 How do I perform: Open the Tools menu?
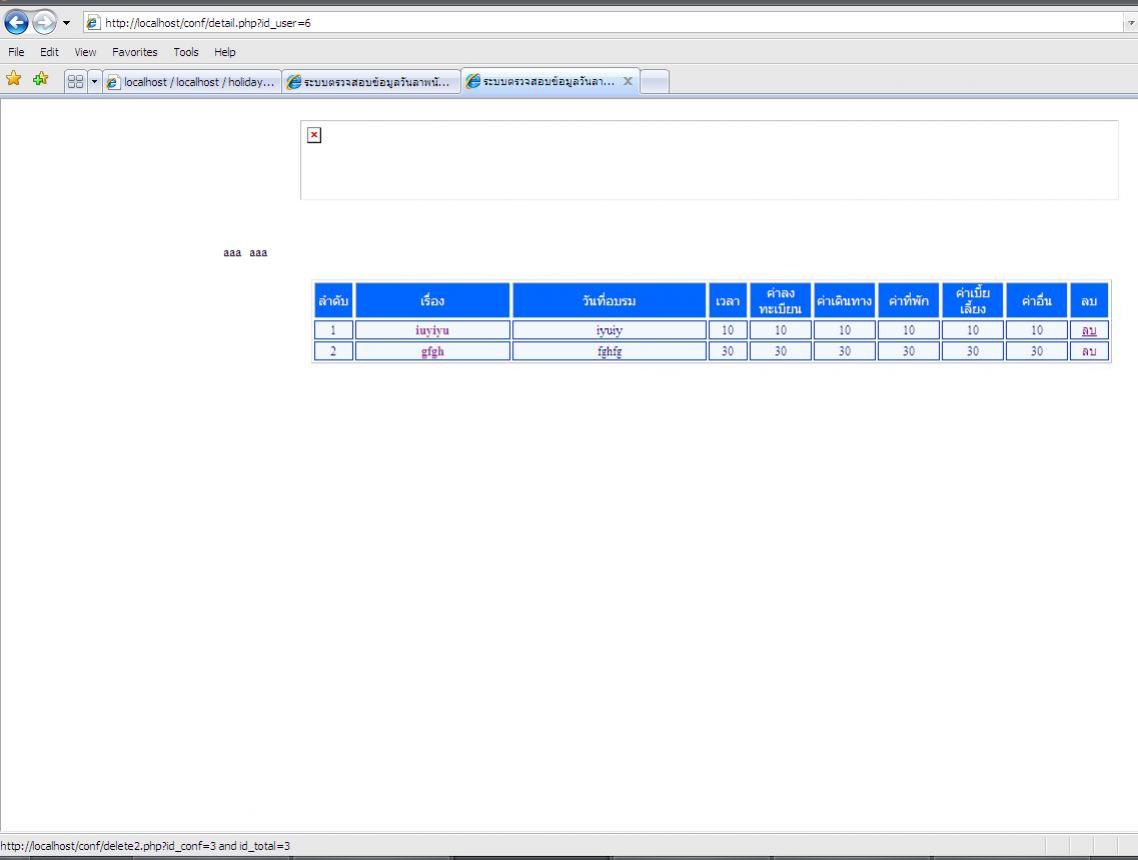click(186, 52)
